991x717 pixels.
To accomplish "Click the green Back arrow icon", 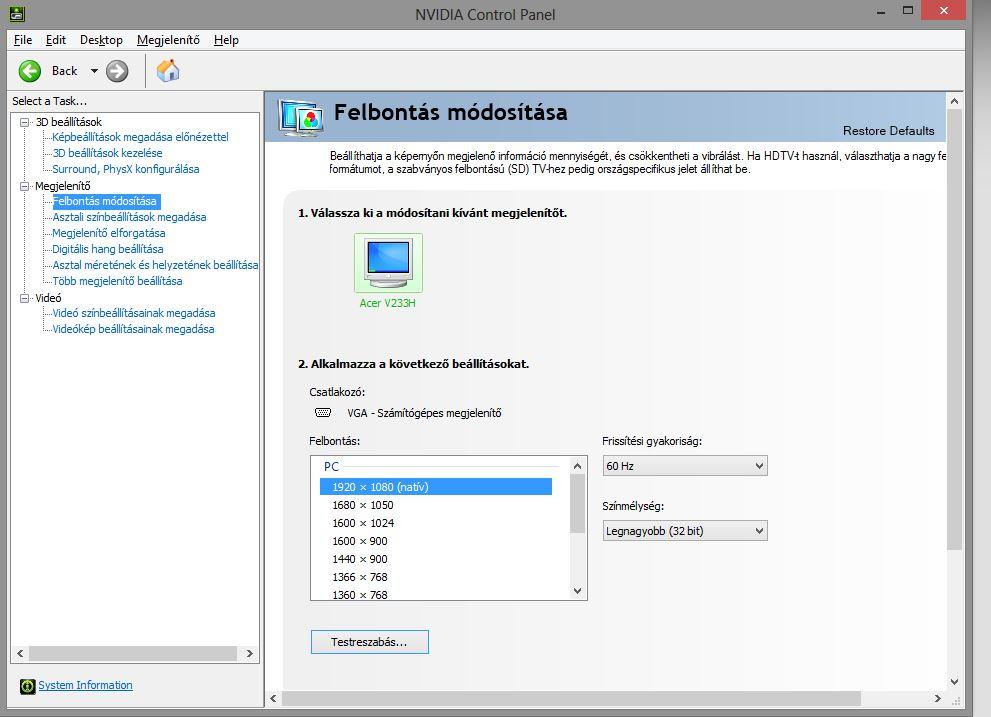I will [x=30, y=71].
